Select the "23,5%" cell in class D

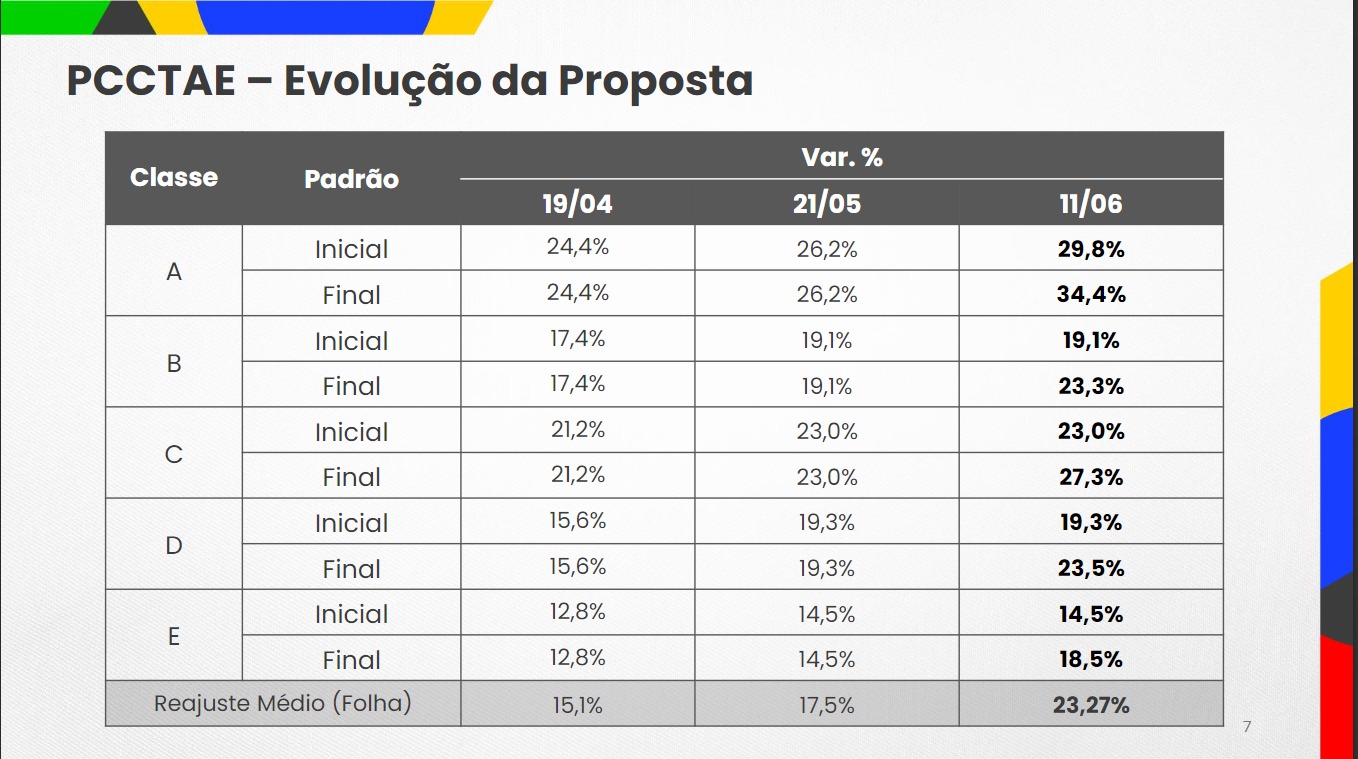pyautogui.click(x=1091, y=569)
